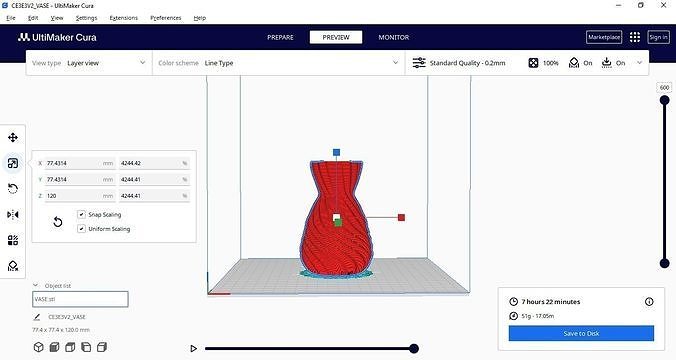Switch to the PREPARE stage
The image size is (676, 360).
(280, 38)
